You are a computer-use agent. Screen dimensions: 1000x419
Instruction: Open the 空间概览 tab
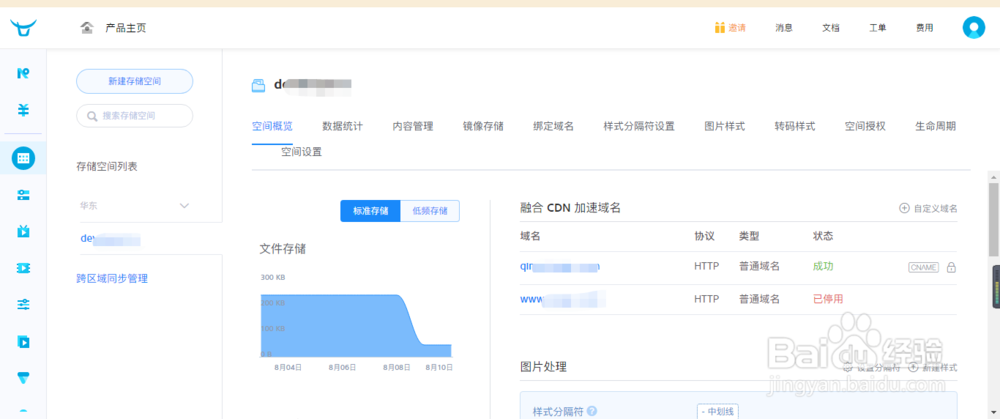coord(272,126)
